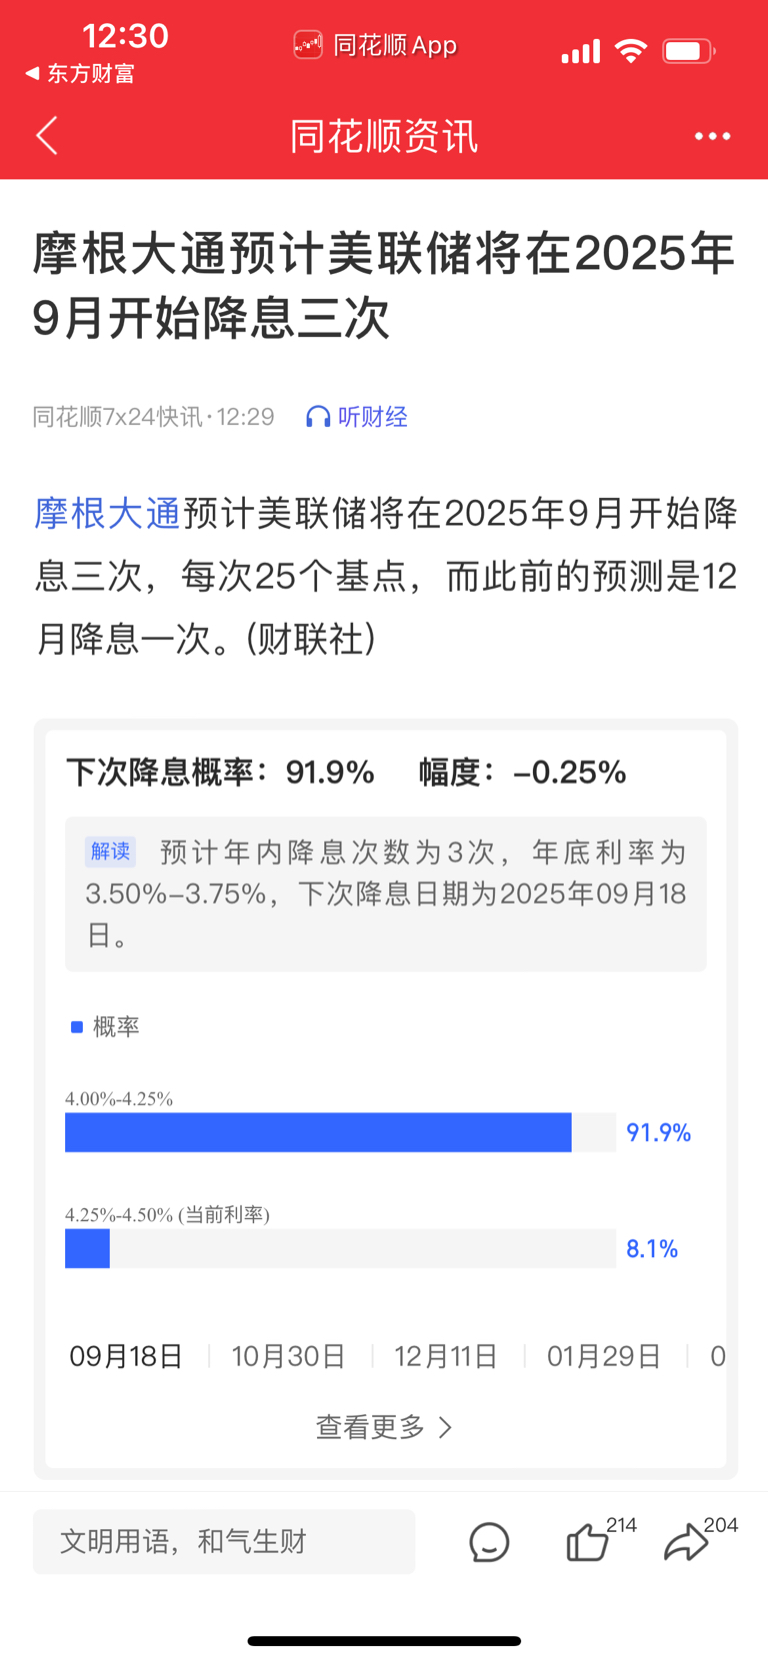
Task: Switch to the 10月30日 date tab
Action: tap(289, 1356)
